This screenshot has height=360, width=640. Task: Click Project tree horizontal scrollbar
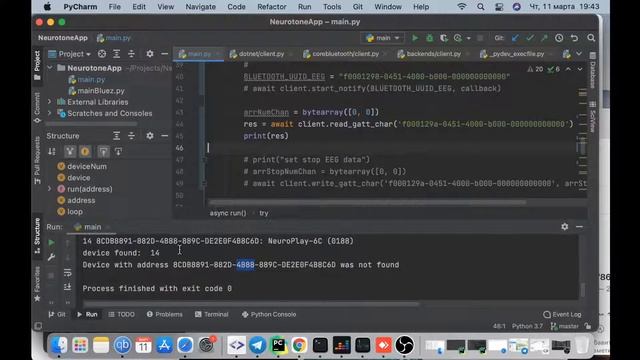pos(91,124)
